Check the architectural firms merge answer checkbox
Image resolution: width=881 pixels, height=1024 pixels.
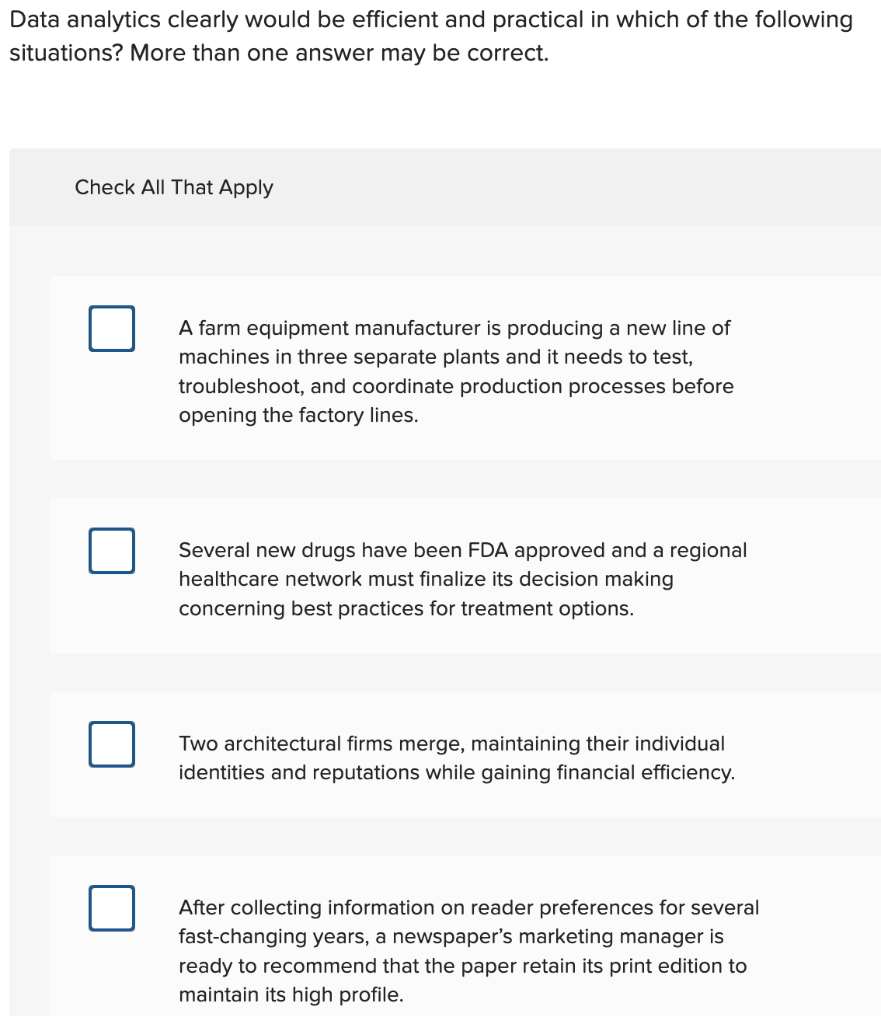[x=111, y=744]
